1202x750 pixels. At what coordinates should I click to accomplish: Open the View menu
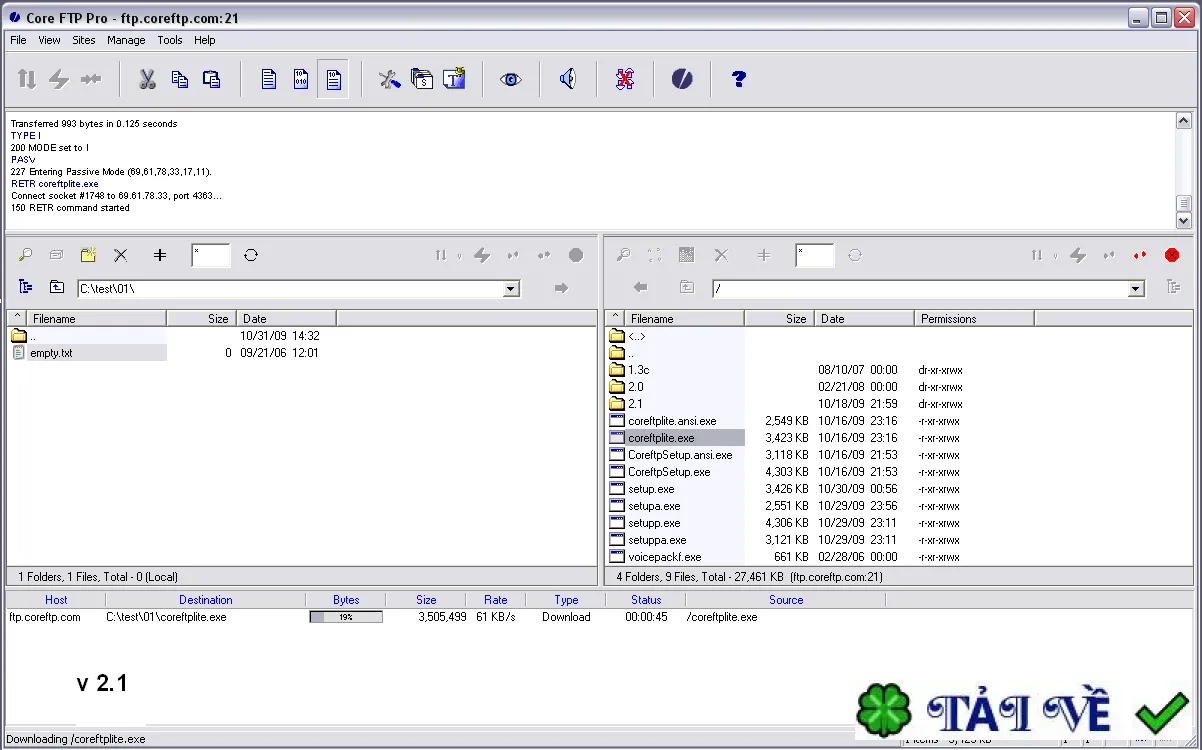[x=49, y=40]
